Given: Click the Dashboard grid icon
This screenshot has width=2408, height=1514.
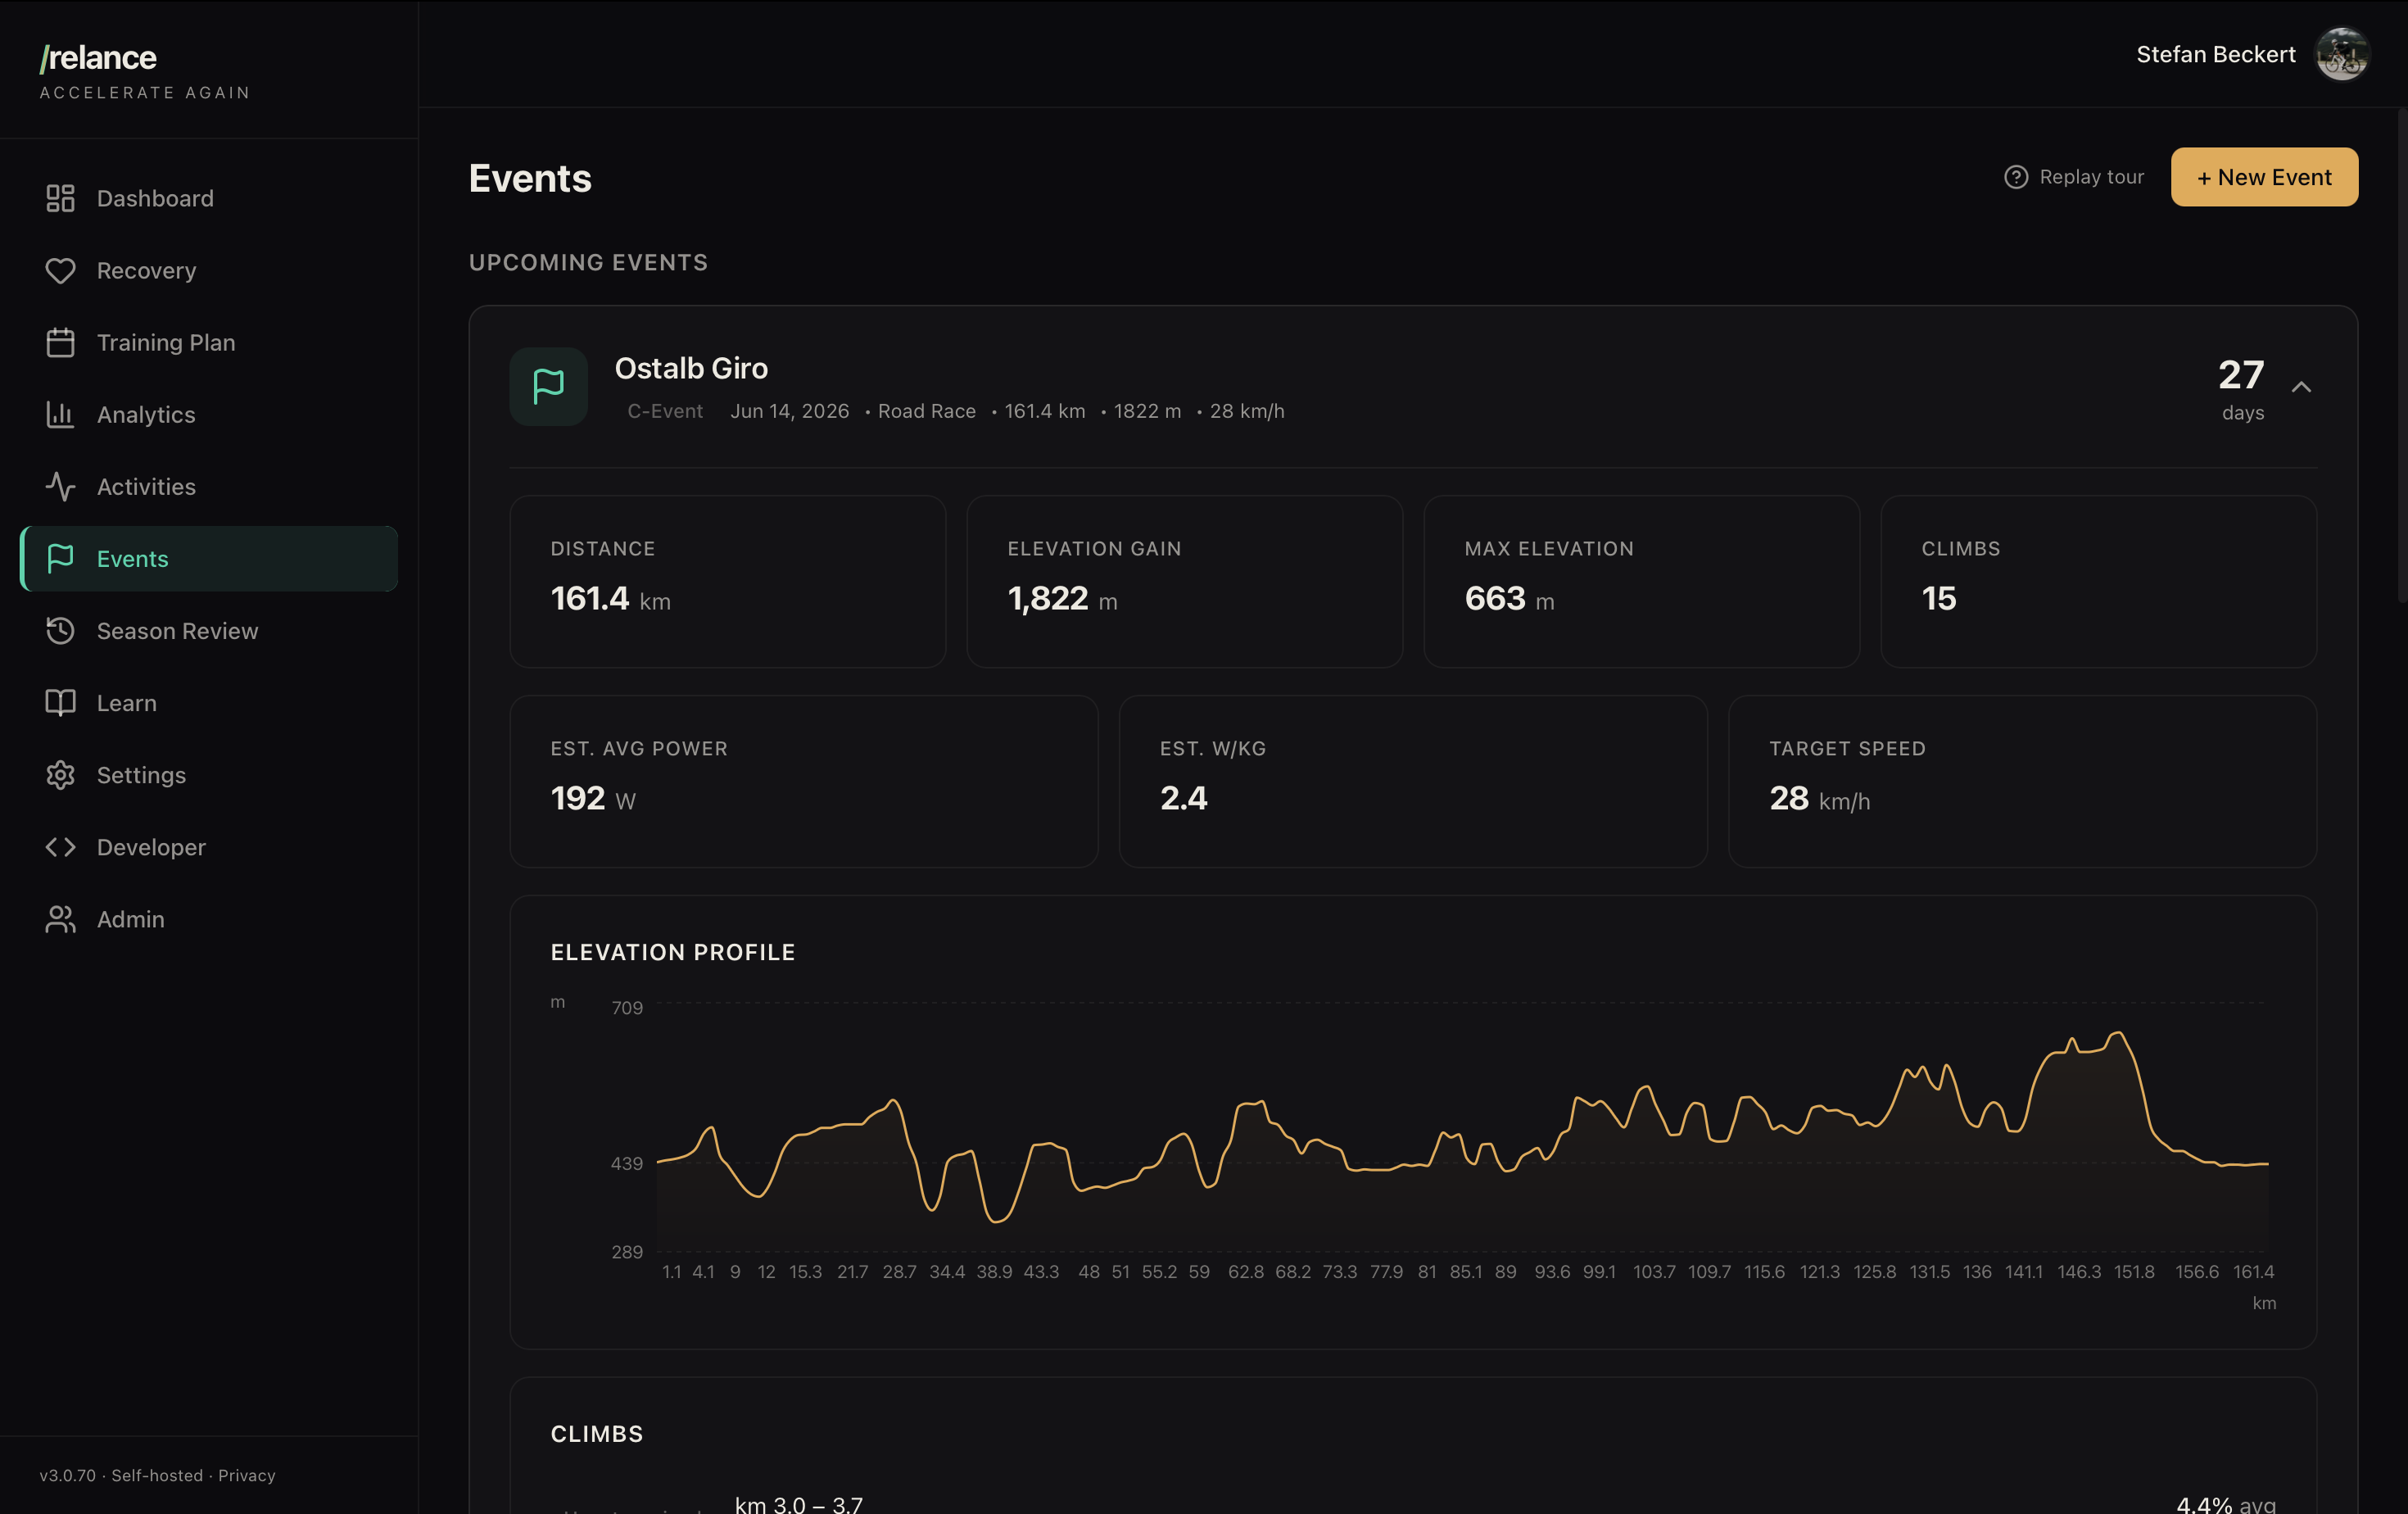Looking at the screenshot, I should 60,198.
